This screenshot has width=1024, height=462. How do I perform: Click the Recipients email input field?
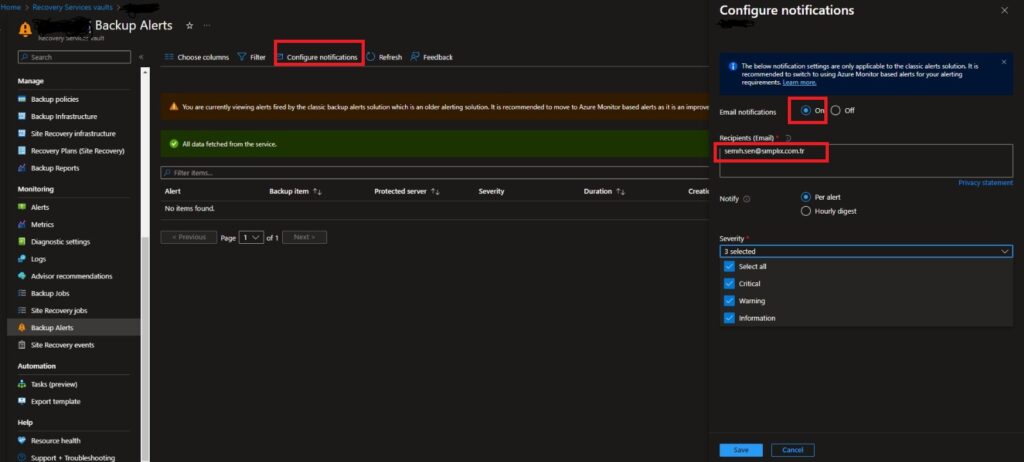pos(865,160)
